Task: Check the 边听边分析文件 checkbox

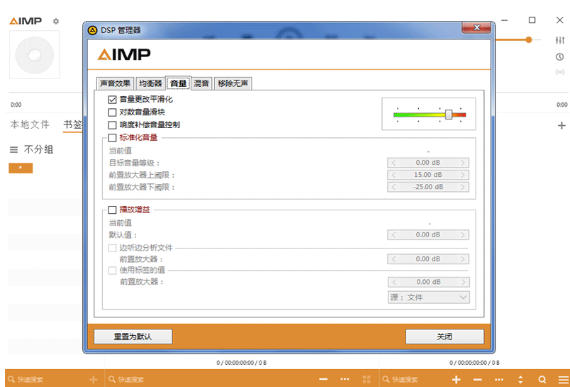Action: pyautogui.click(x=112, y=248)
